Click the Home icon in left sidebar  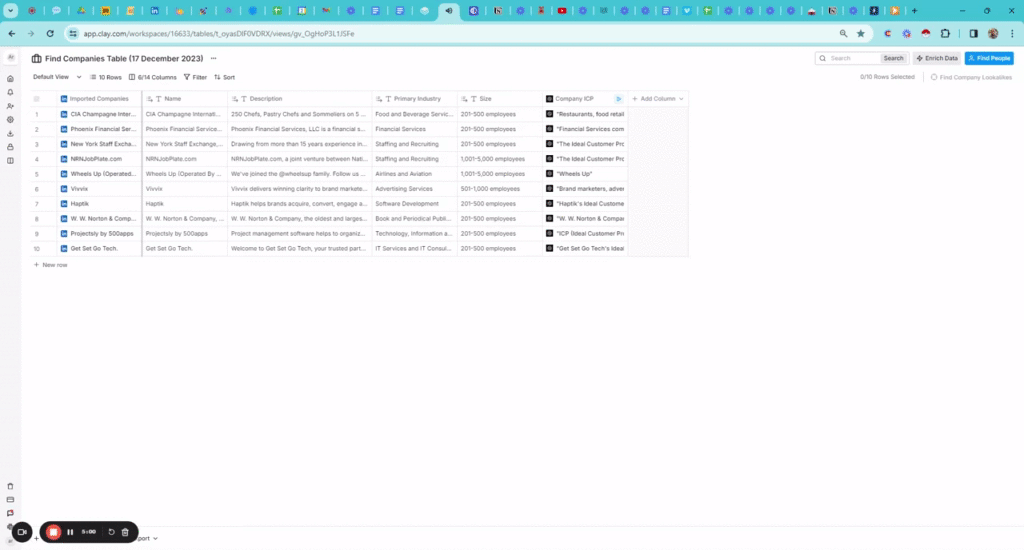(10, 78)
